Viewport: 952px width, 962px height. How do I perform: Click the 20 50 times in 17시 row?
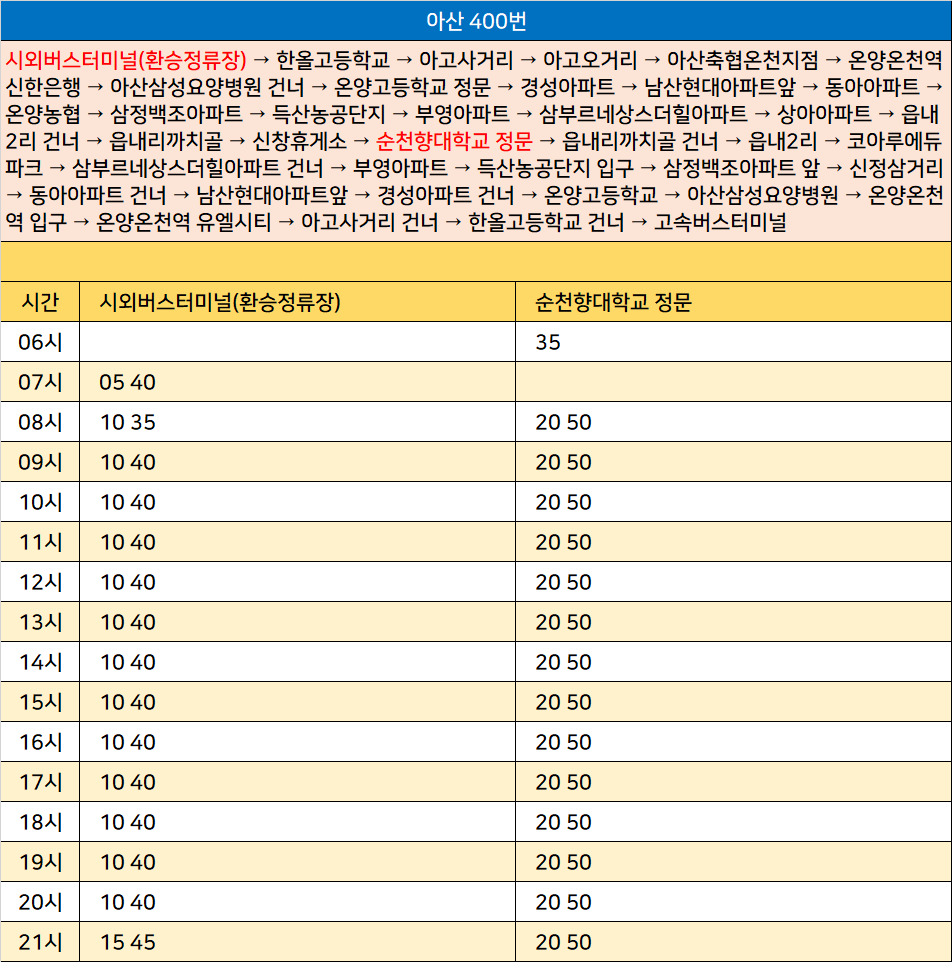563,782
